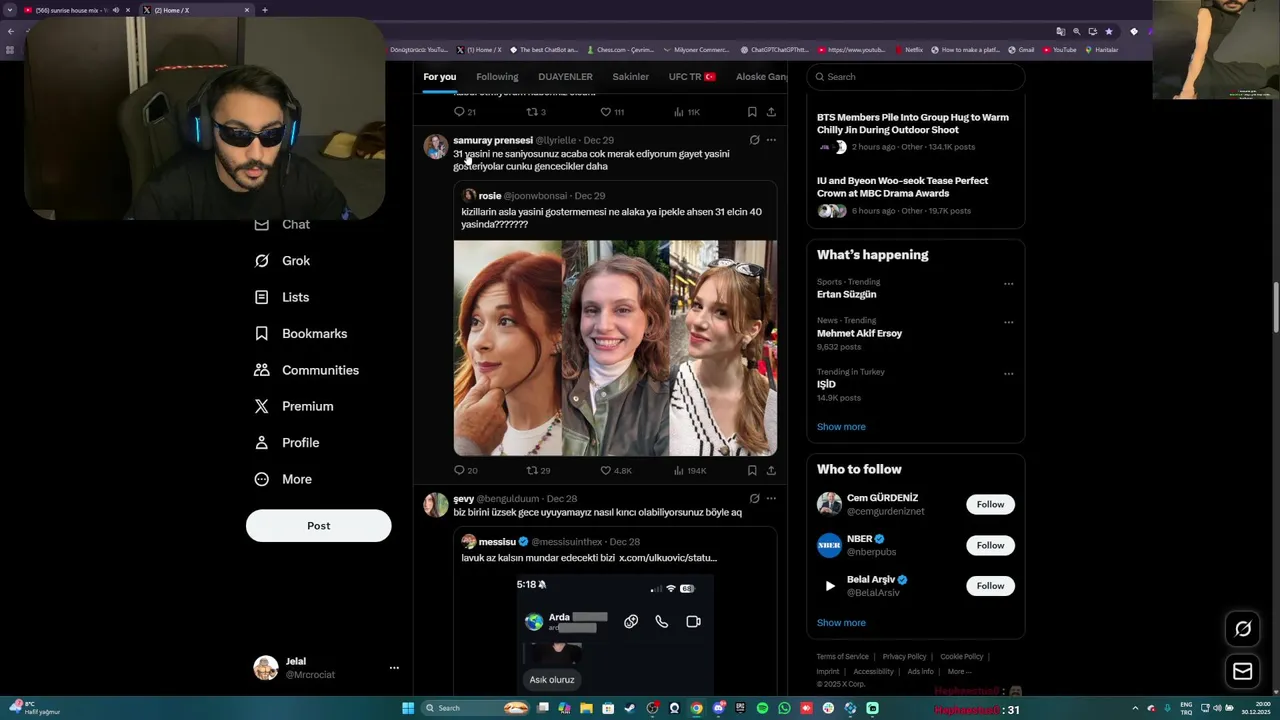Reply to the top post with 21 replies
The height and width of the screenshot is (720, 1280).
pos(465,112)
